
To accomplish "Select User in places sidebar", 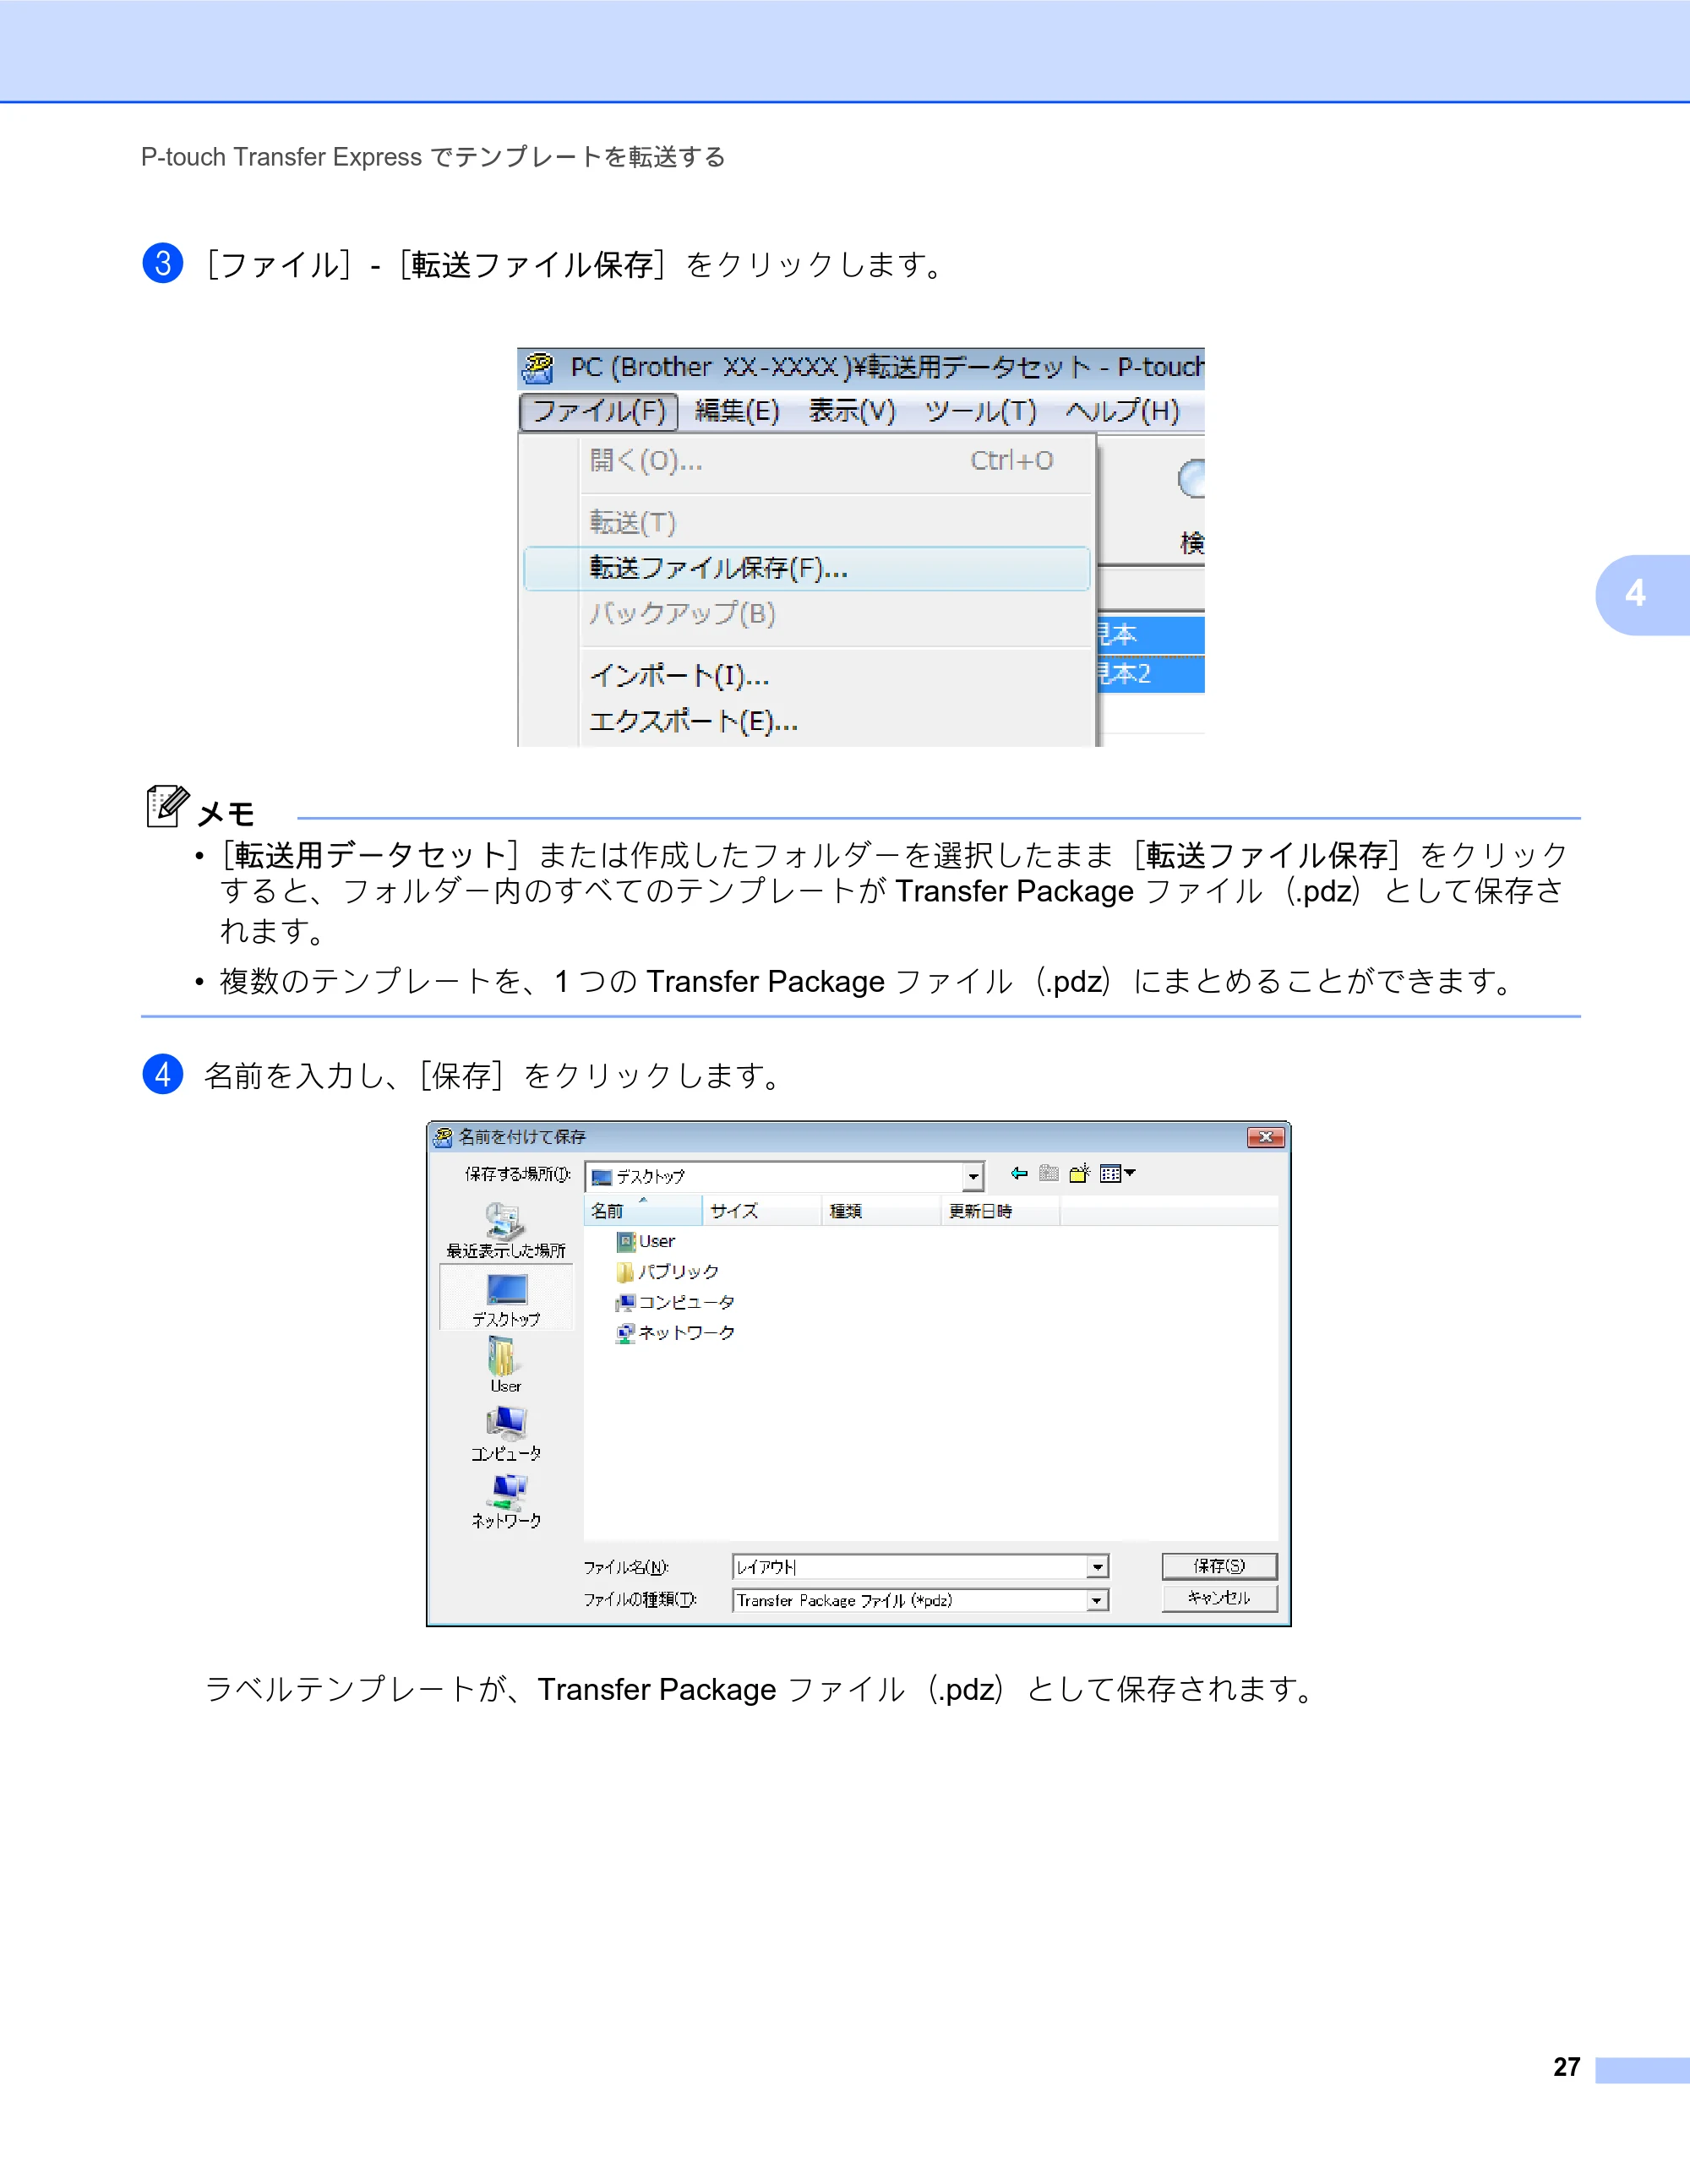I will 506,1365.
